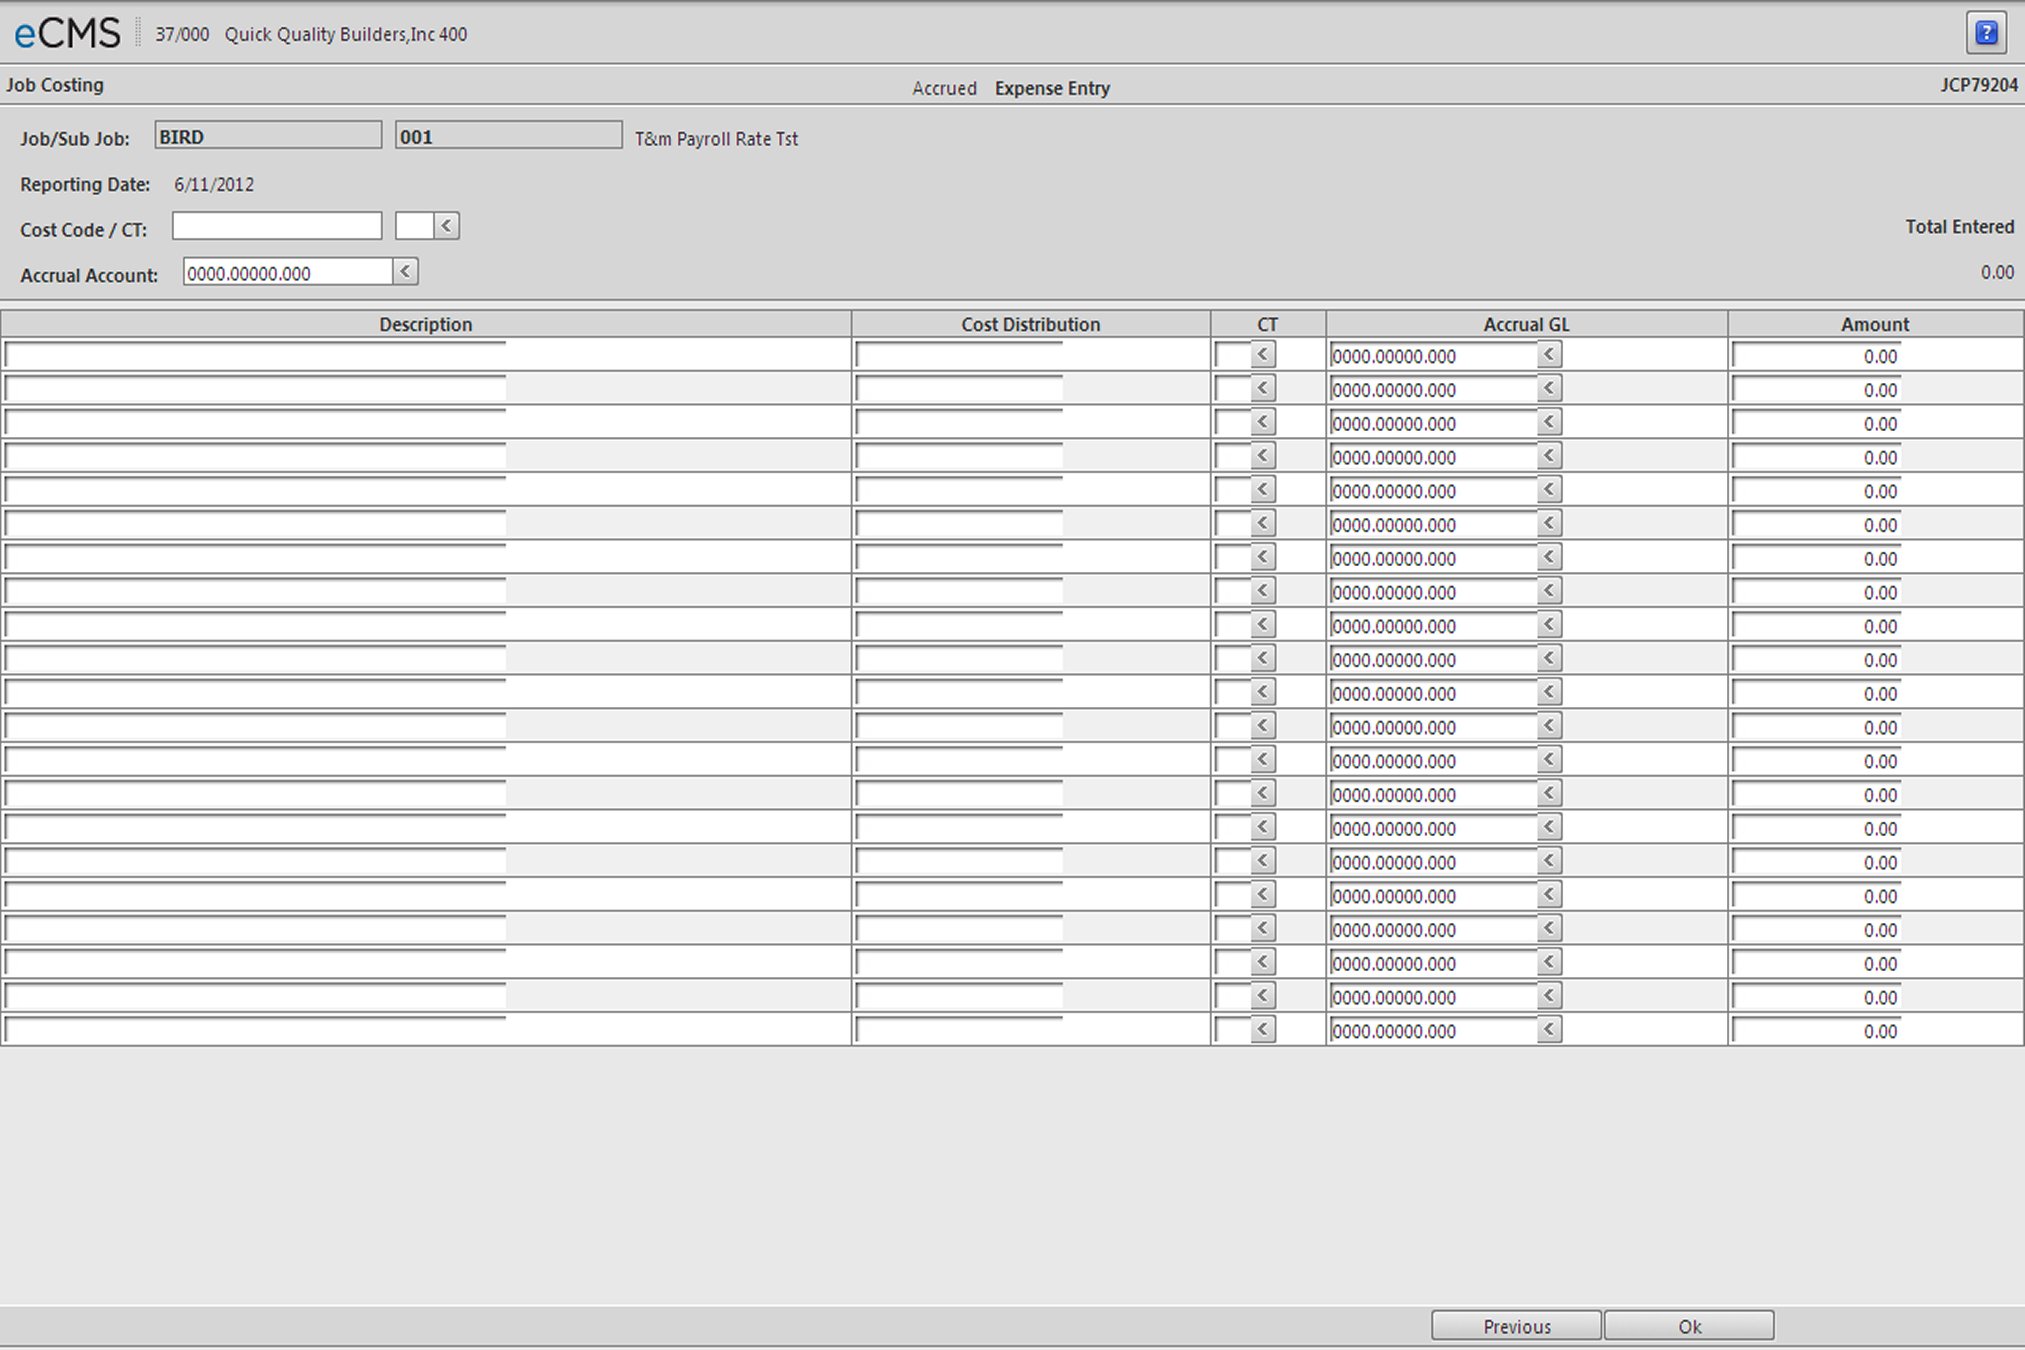Open CT lookup in third grid row
This screenshot has width=2025, height=1350.
(1263, 423)
